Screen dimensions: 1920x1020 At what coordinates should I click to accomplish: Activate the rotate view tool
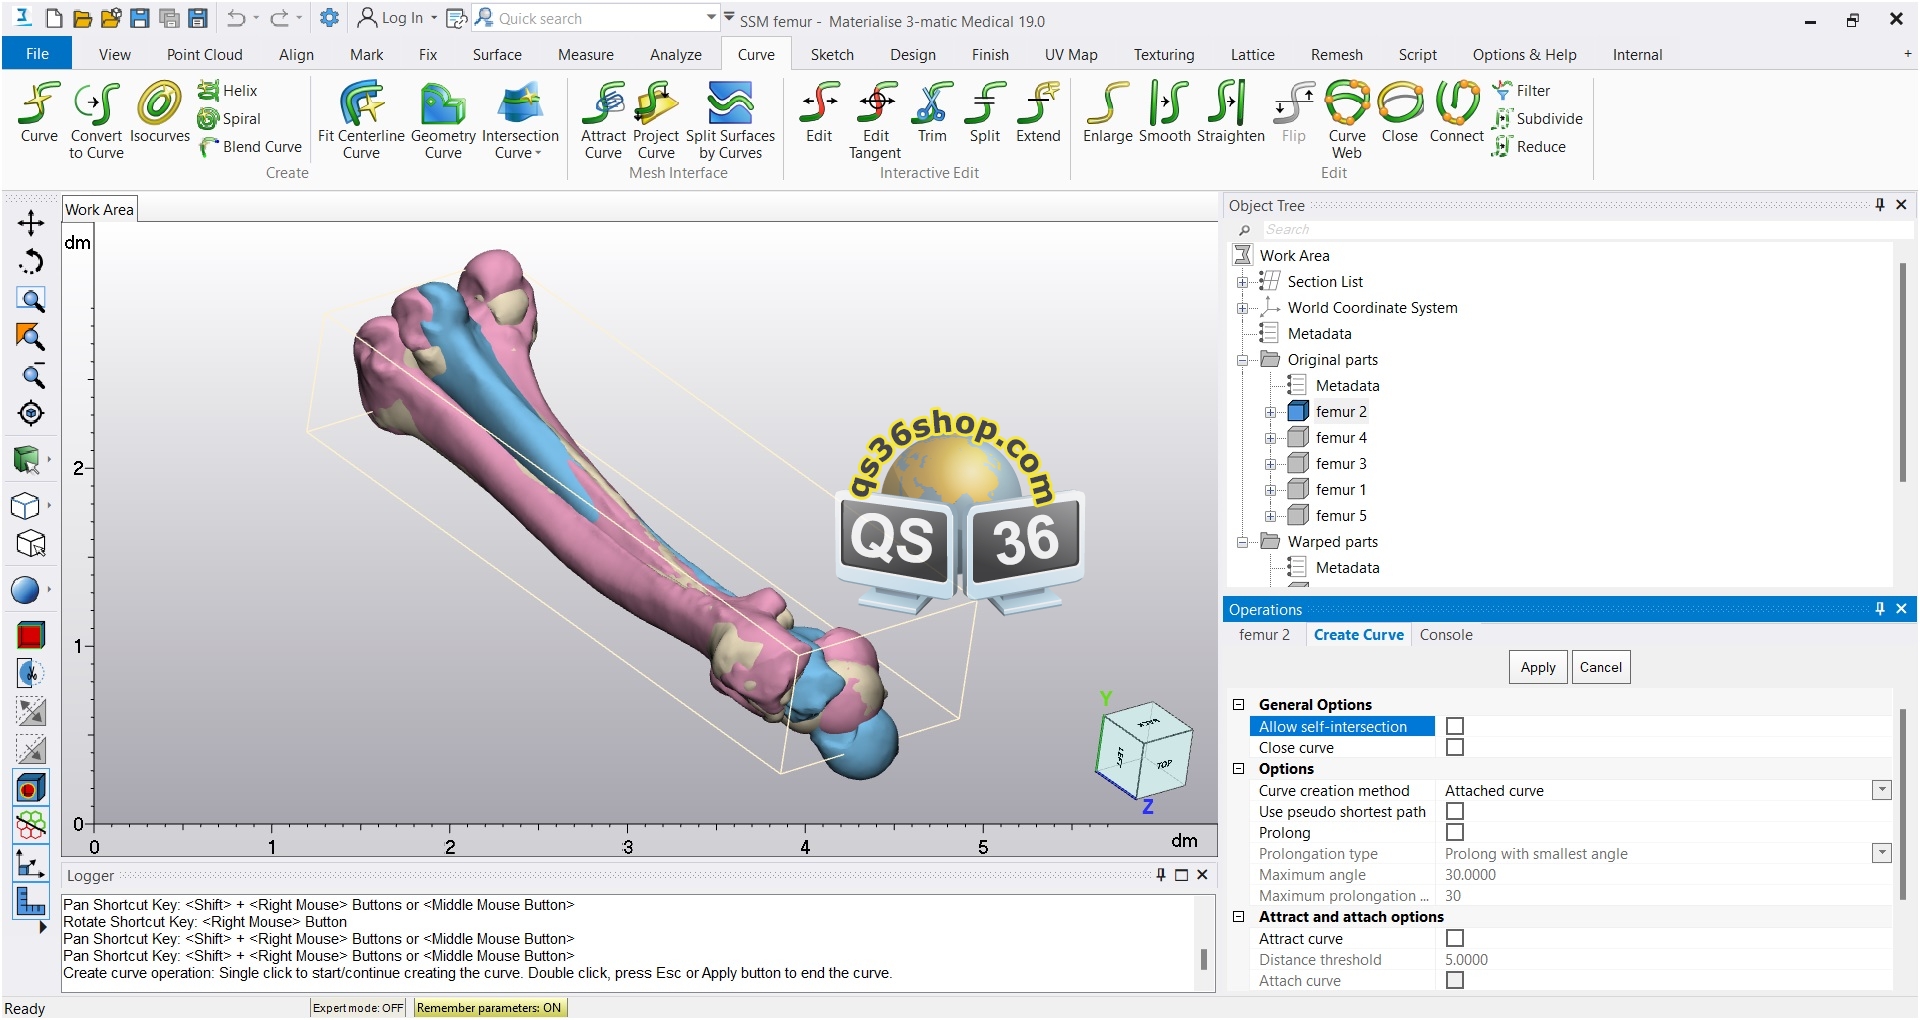click(31, 262)
